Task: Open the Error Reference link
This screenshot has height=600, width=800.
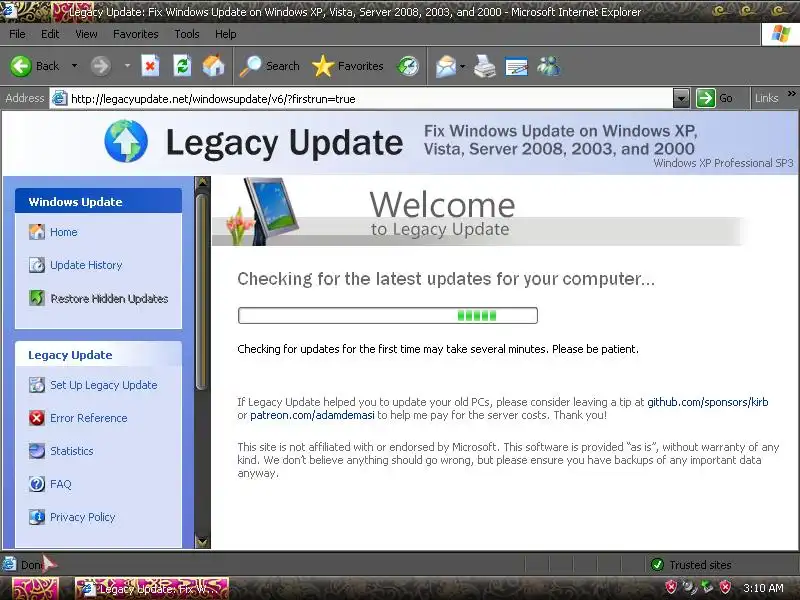Action: click(89, 418)
